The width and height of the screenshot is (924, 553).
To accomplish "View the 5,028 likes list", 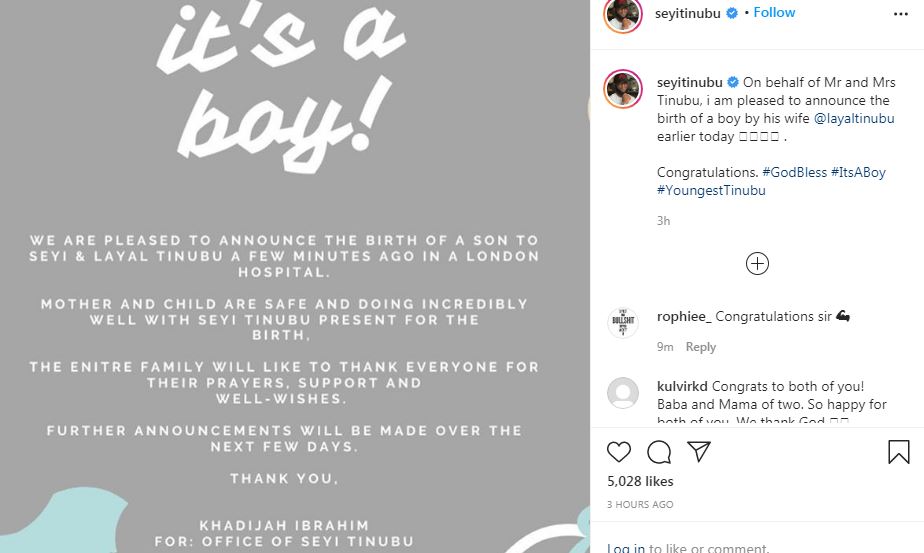I will click(x=640, y=482).
